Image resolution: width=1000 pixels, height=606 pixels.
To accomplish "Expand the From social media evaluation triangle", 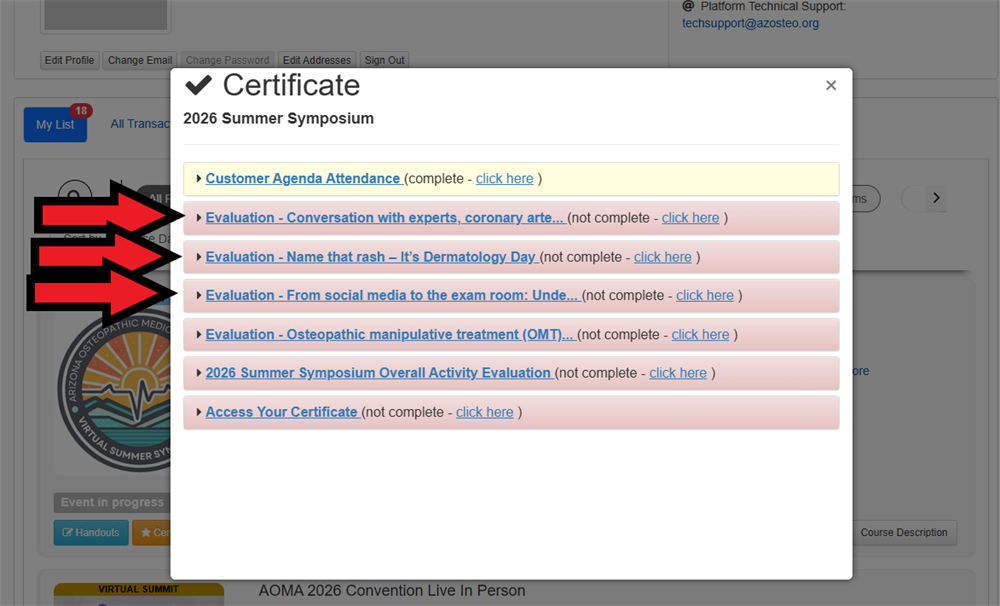I will pos(199,295).
